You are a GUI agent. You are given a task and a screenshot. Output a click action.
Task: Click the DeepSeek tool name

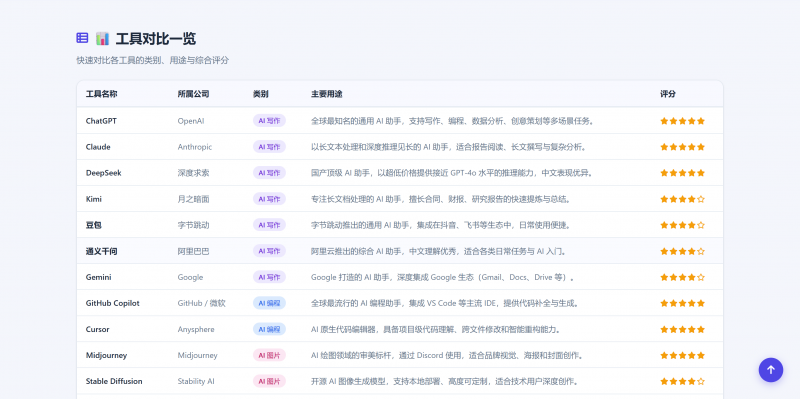coord(104,173)
